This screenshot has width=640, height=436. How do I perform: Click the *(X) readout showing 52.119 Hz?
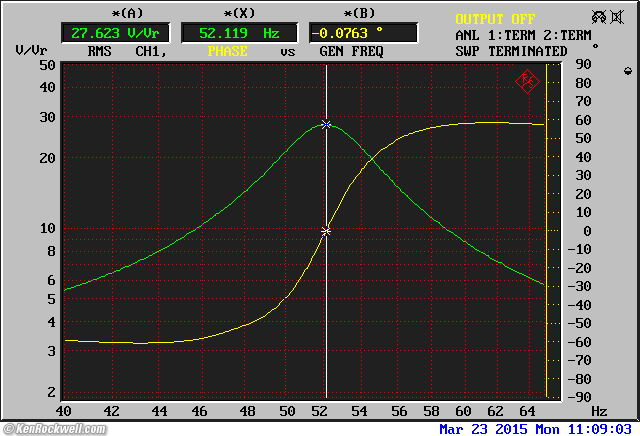[239, 33]
